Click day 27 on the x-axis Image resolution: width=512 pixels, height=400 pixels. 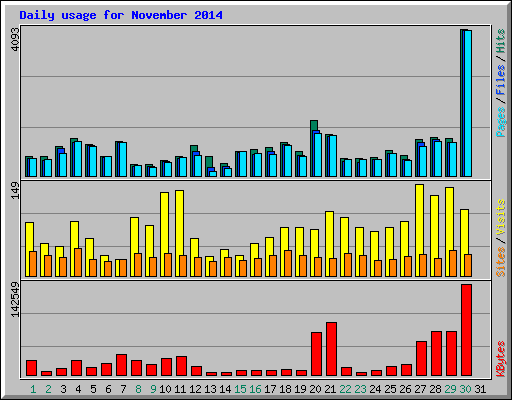coord(420,389)
